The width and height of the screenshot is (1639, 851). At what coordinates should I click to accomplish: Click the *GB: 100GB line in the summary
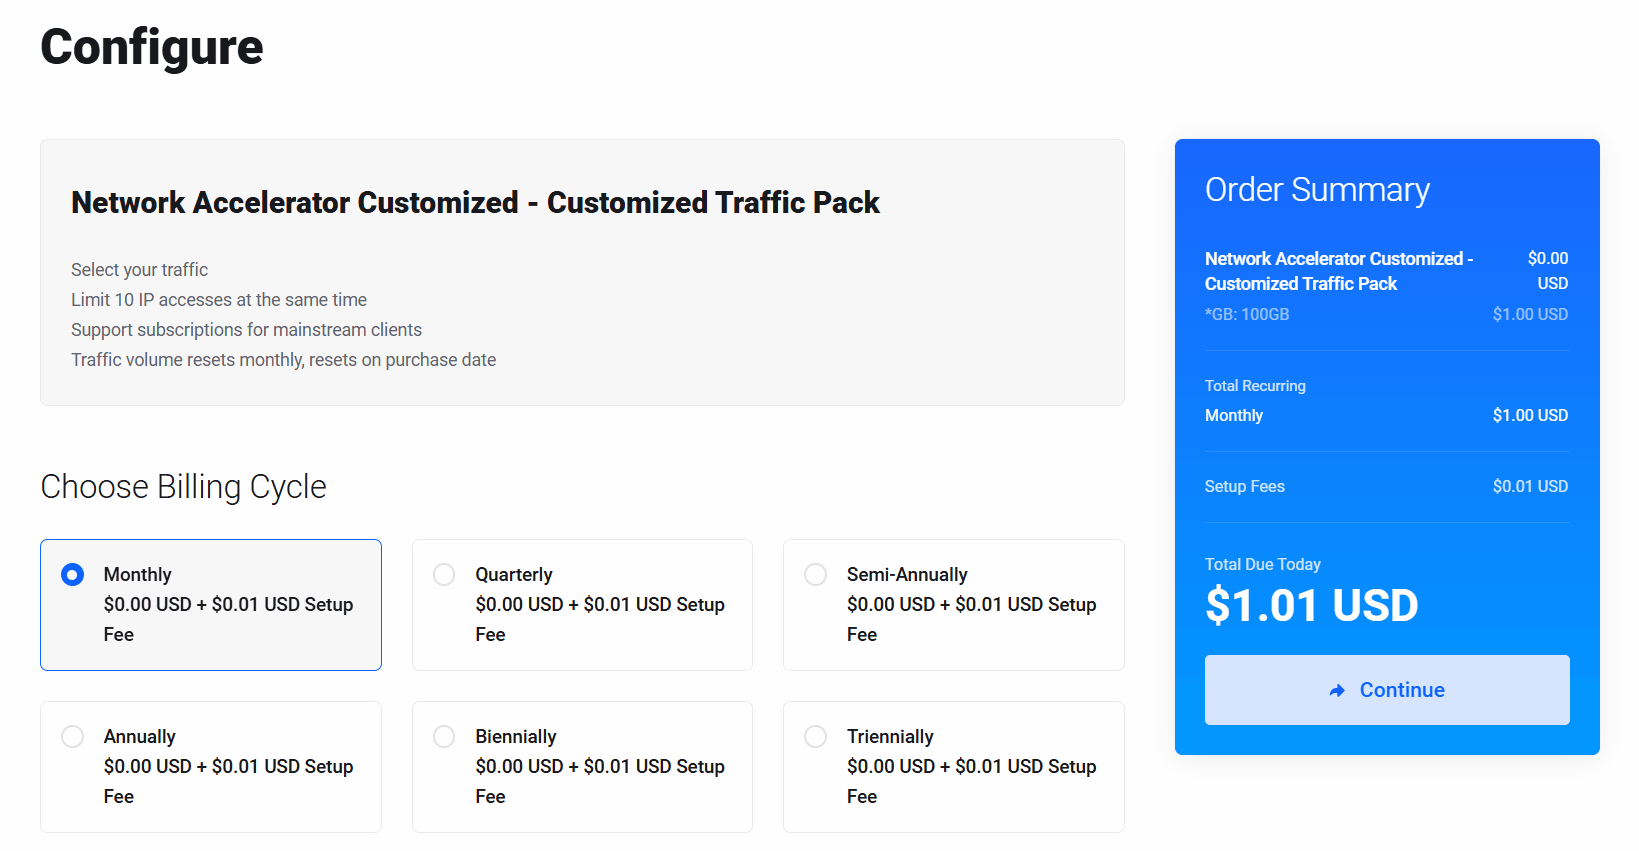1247,315
